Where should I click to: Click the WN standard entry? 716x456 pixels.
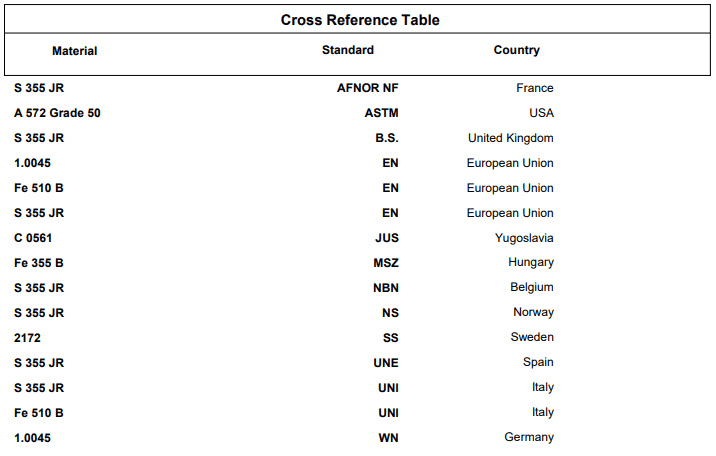[388, 438]
